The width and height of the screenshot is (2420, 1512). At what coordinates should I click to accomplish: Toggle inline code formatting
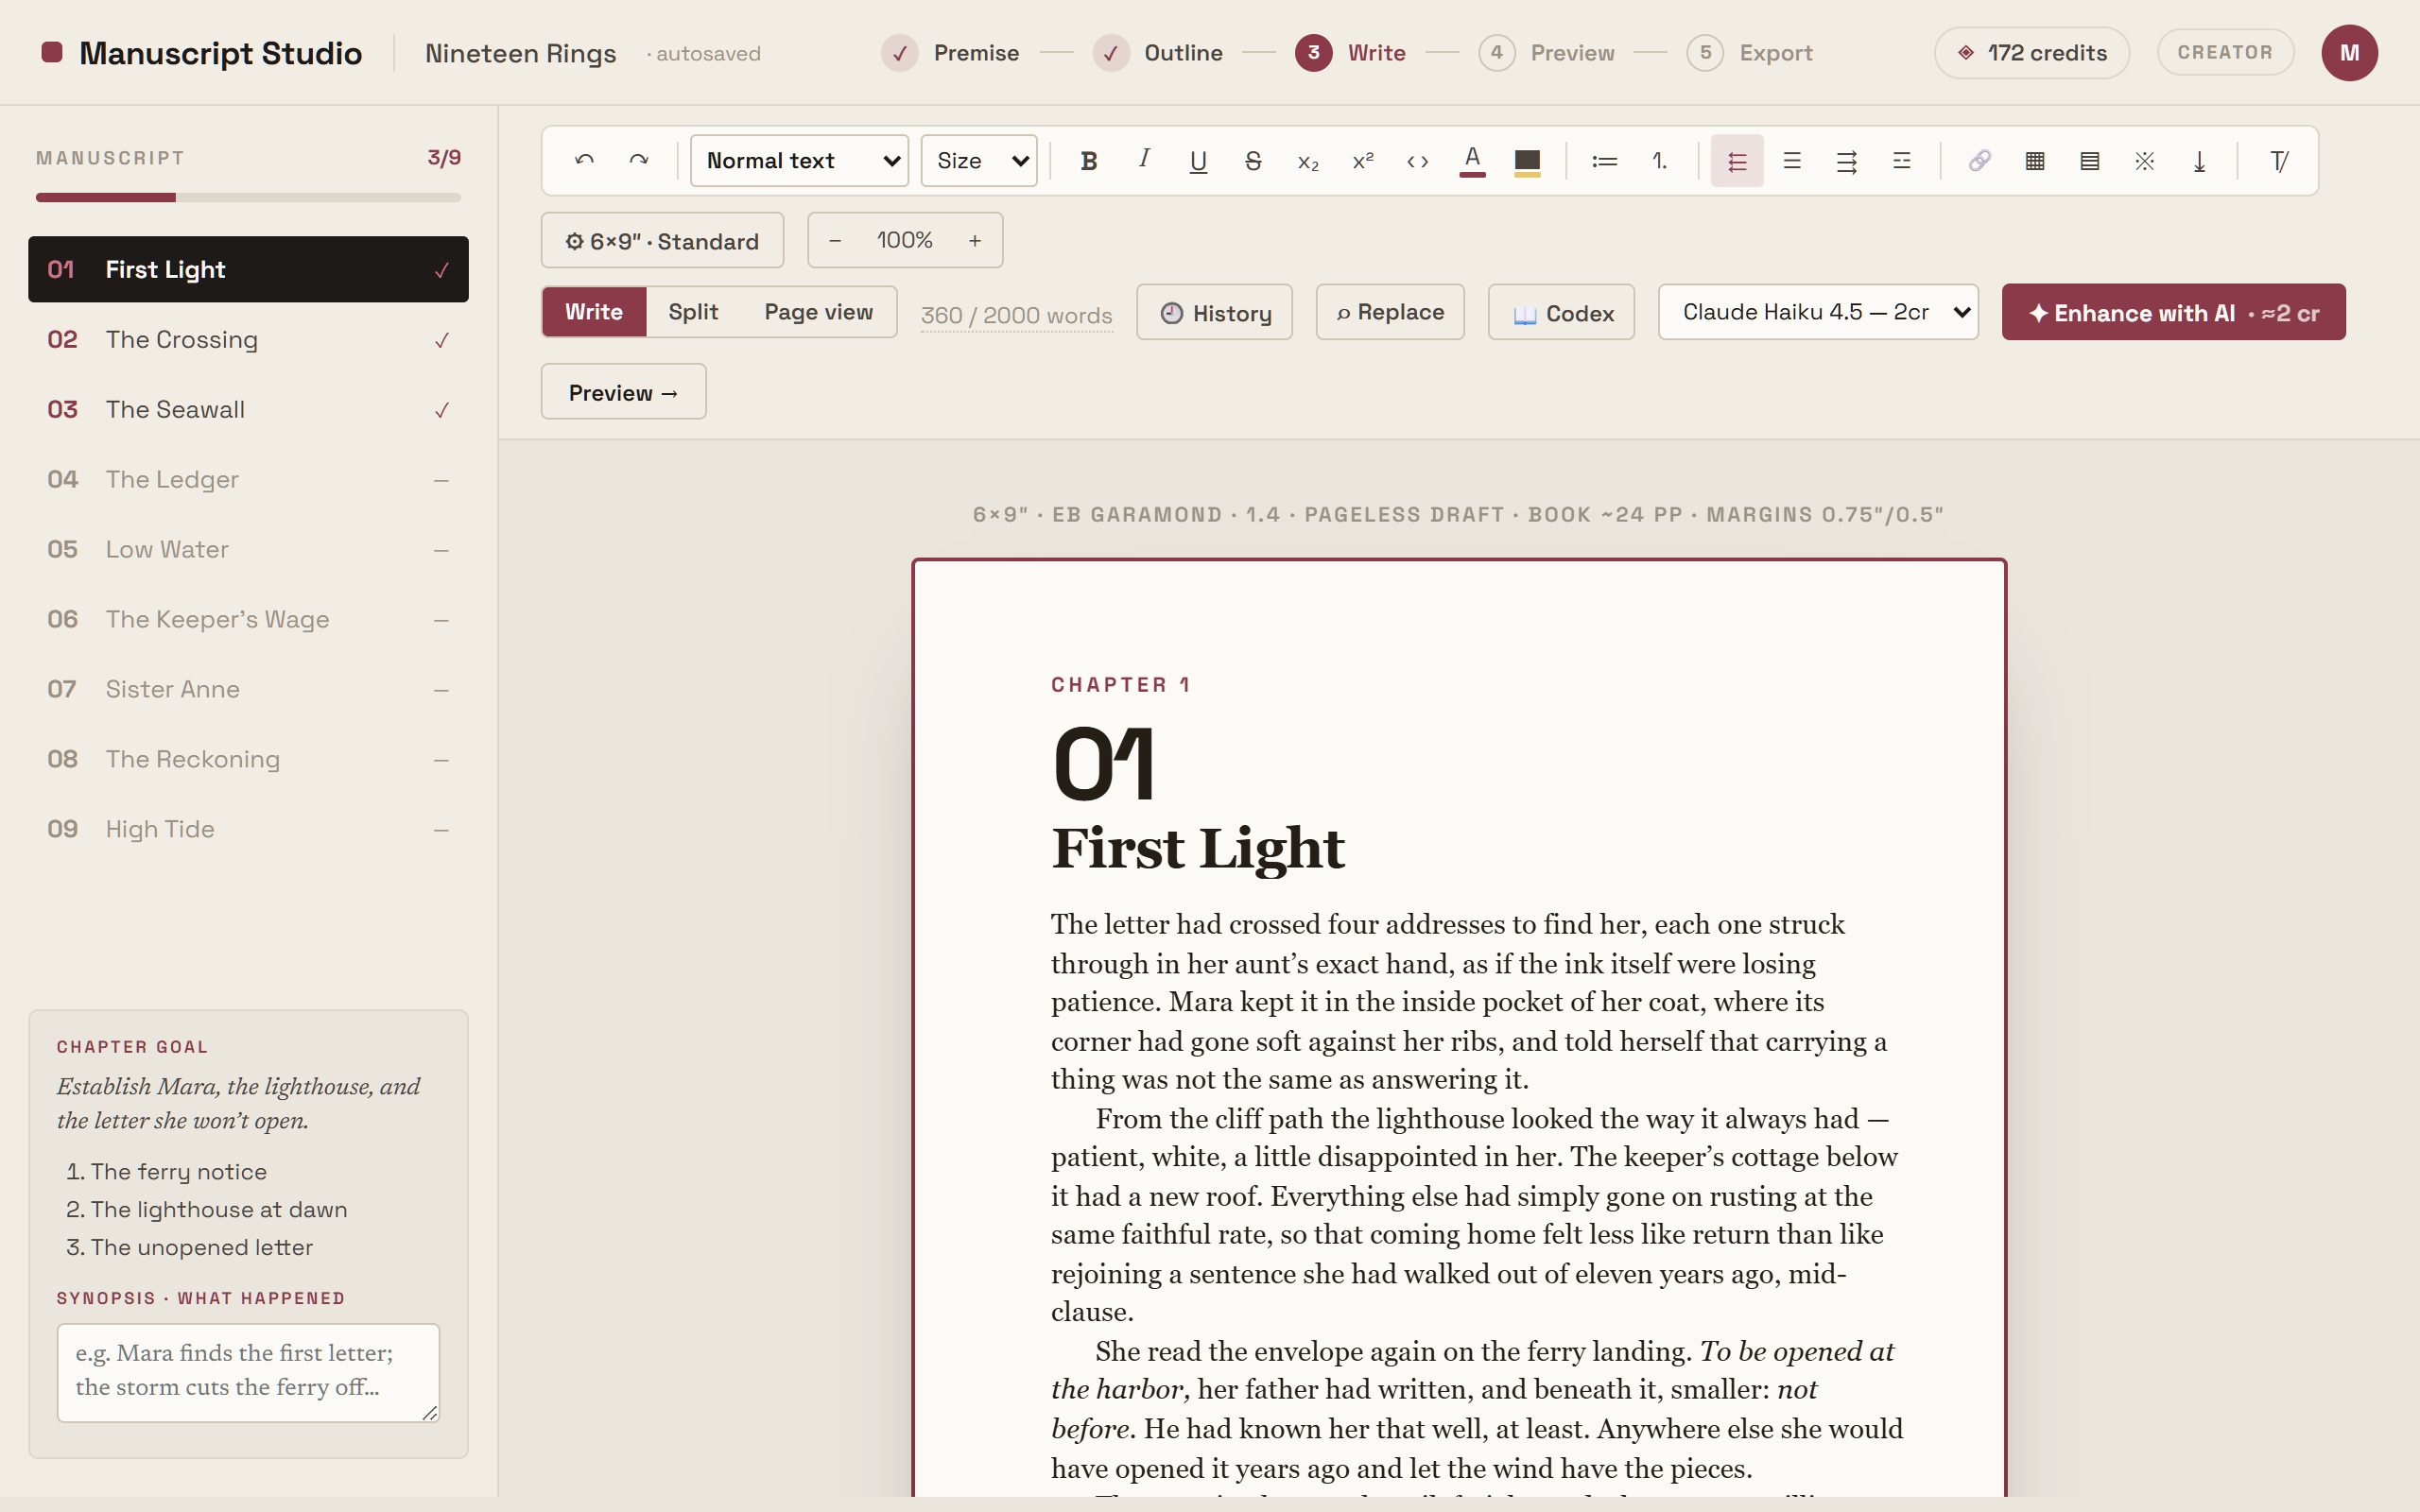pyautogui.click(x=1417, y=160)
